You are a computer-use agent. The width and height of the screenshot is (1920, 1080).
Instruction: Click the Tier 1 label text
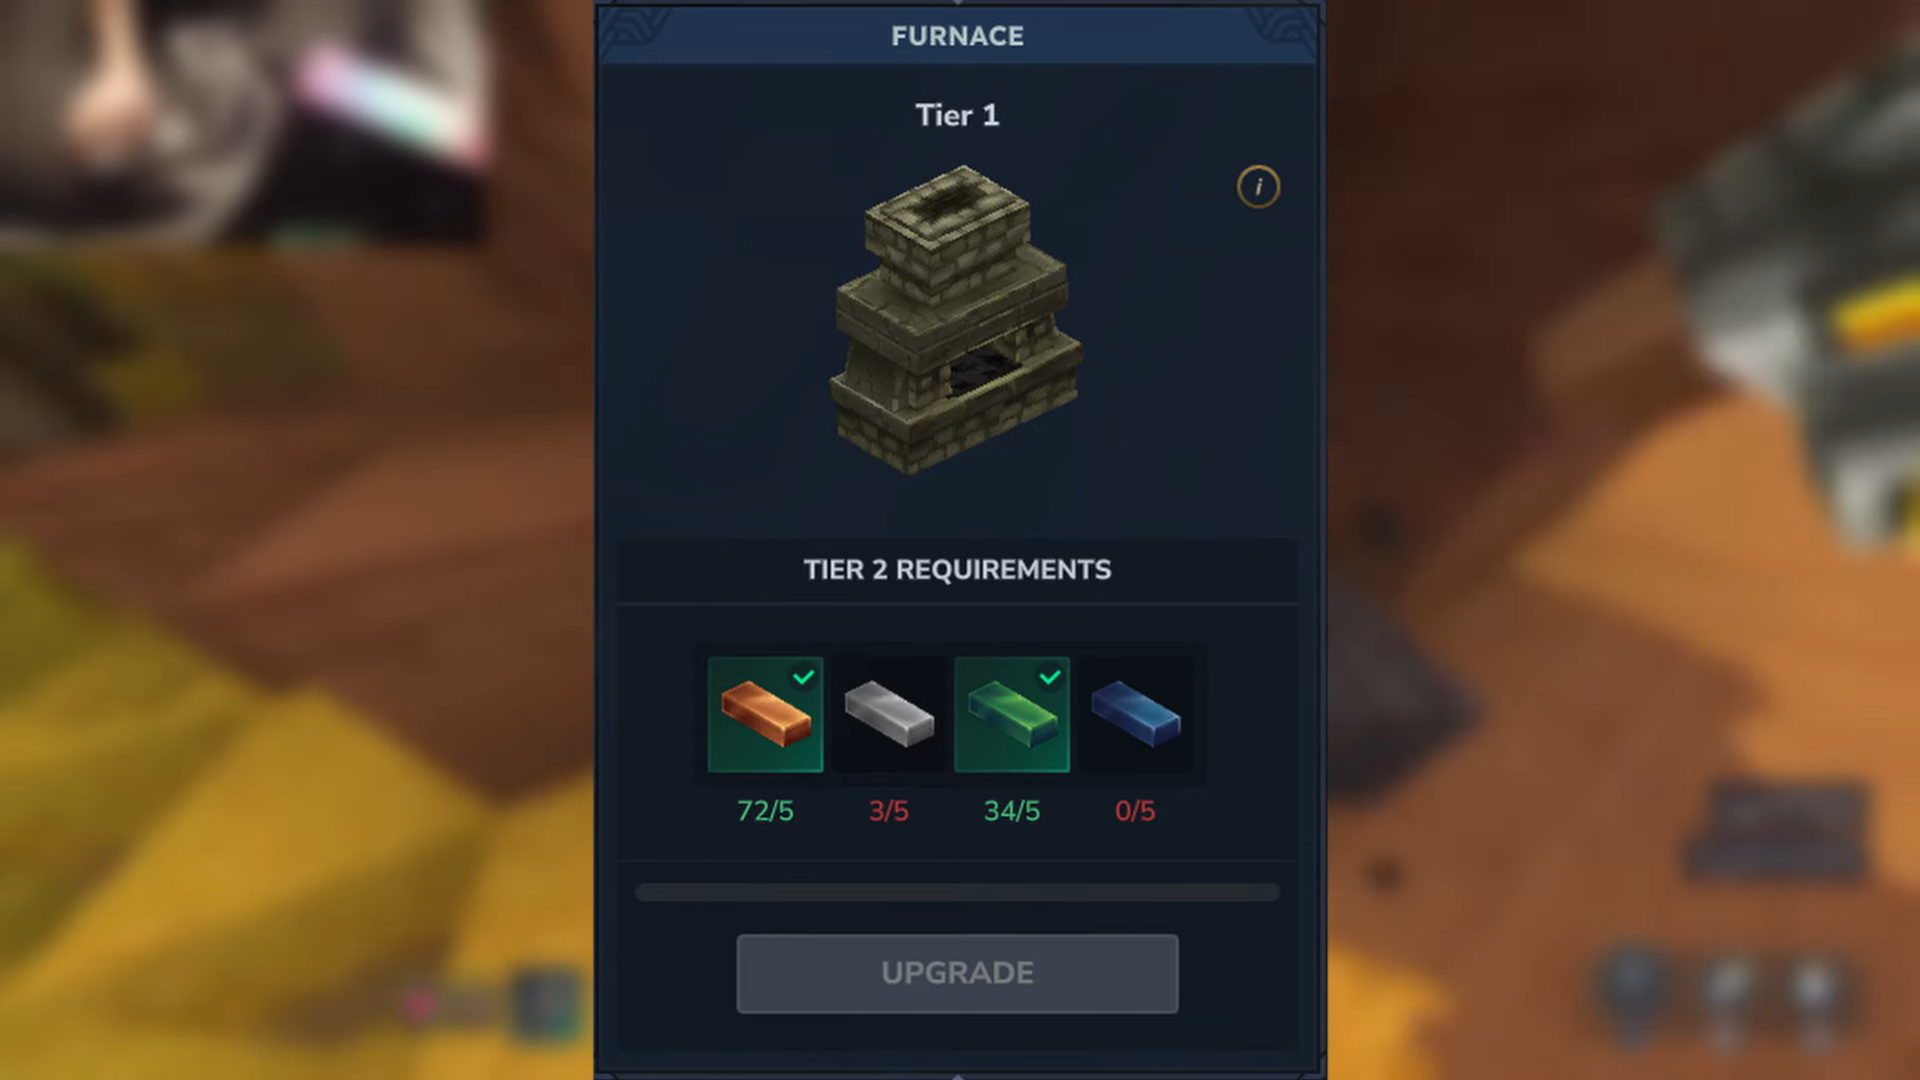click(957, 115)
